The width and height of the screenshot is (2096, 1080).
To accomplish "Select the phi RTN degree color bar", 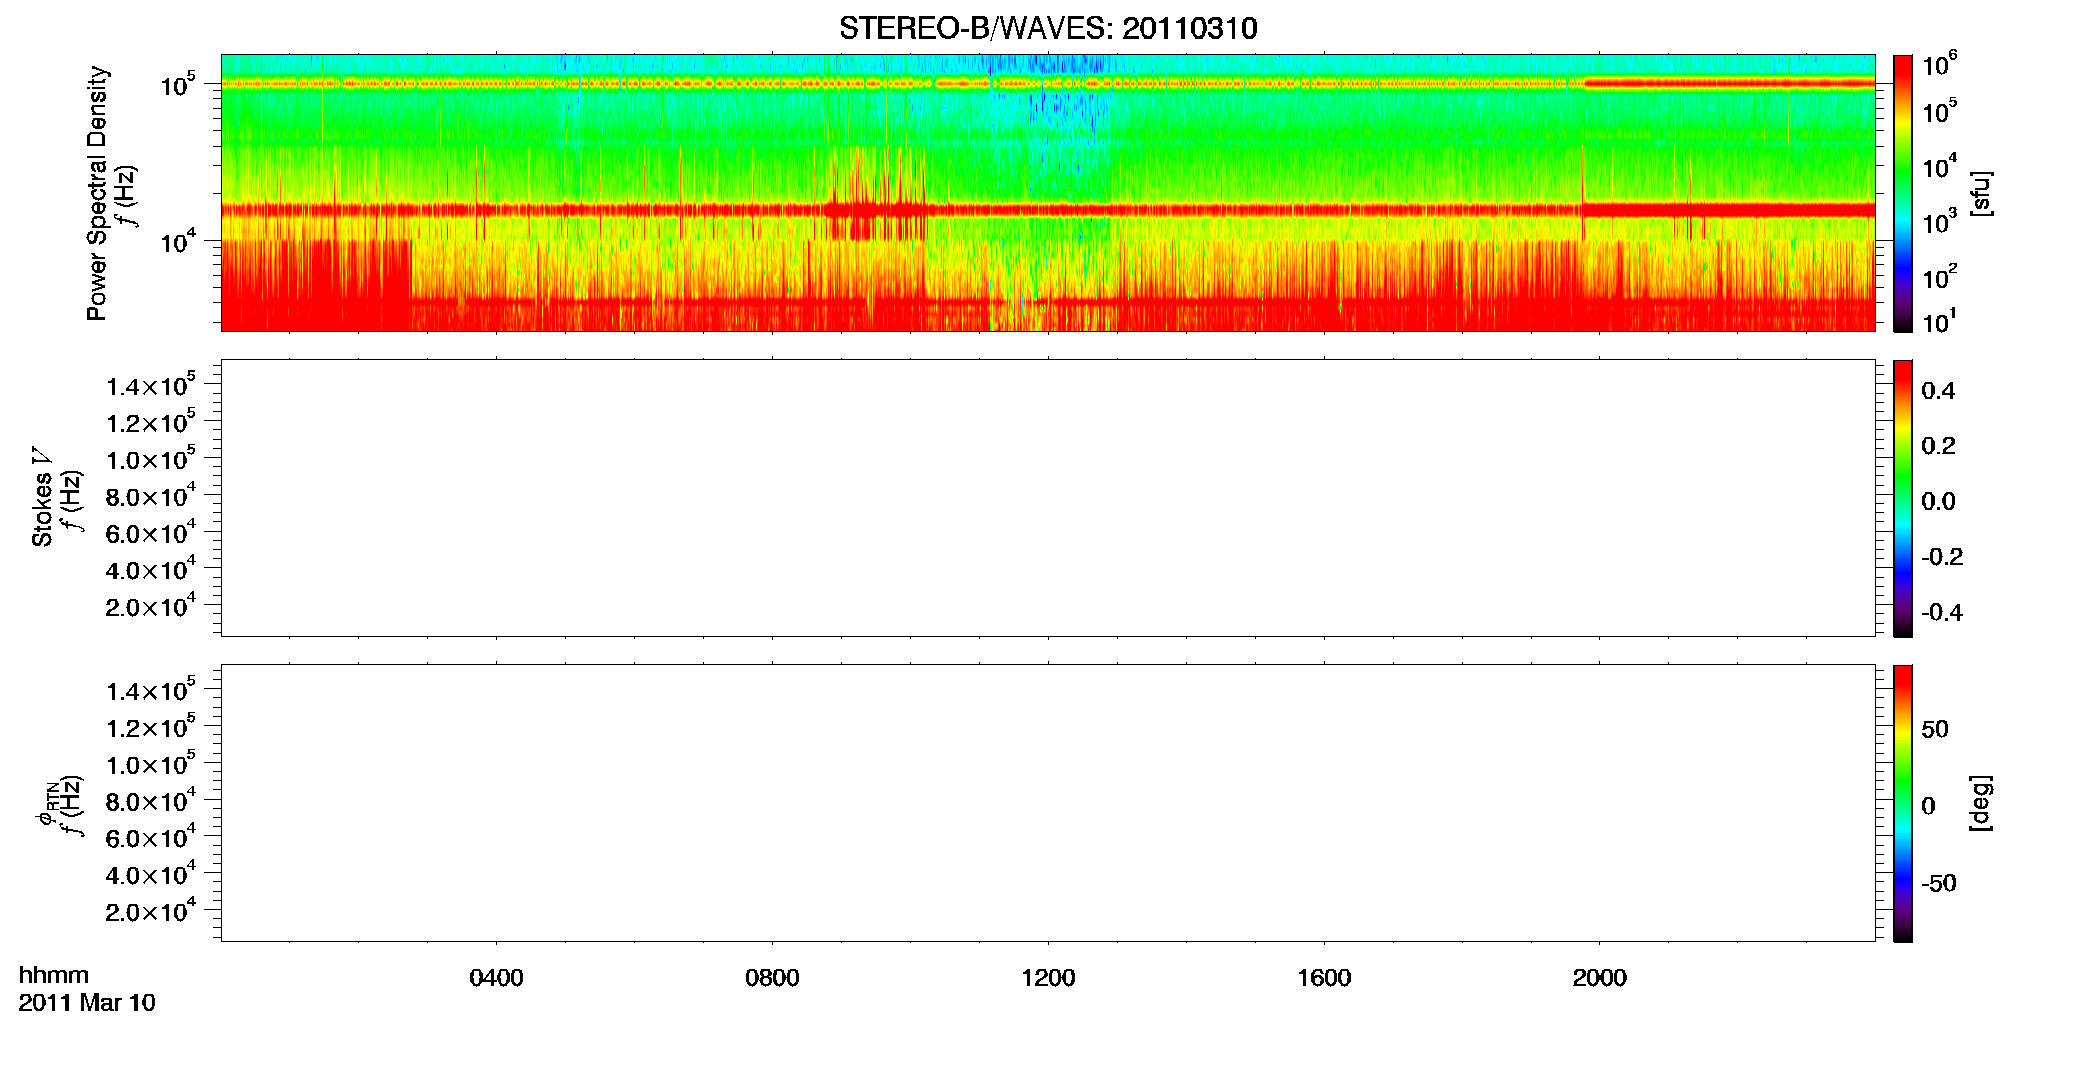I will [1903, 803].
